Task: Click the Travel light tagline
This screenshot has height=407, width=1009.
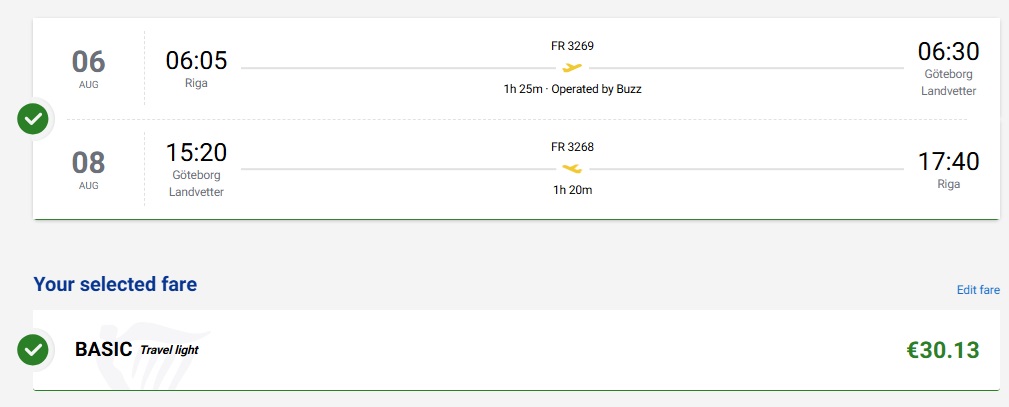Action: coord(169,350)
